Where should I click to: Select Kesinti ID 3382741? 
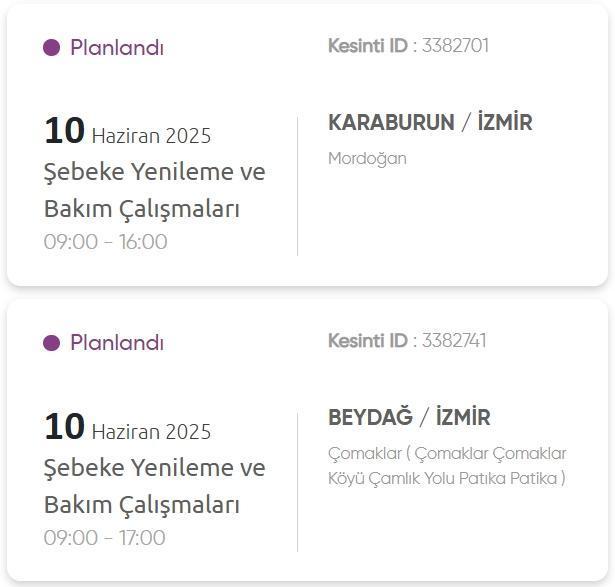tap(454, 340)
